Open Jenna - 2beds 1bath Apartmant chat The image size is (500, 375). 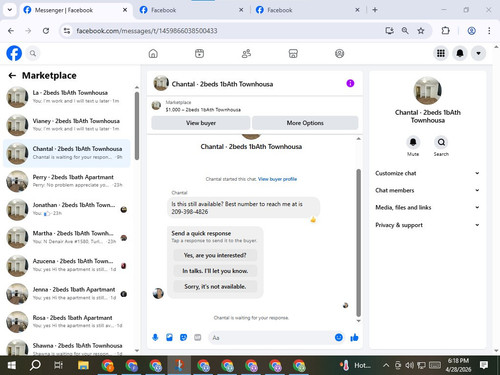coord(67,294)
